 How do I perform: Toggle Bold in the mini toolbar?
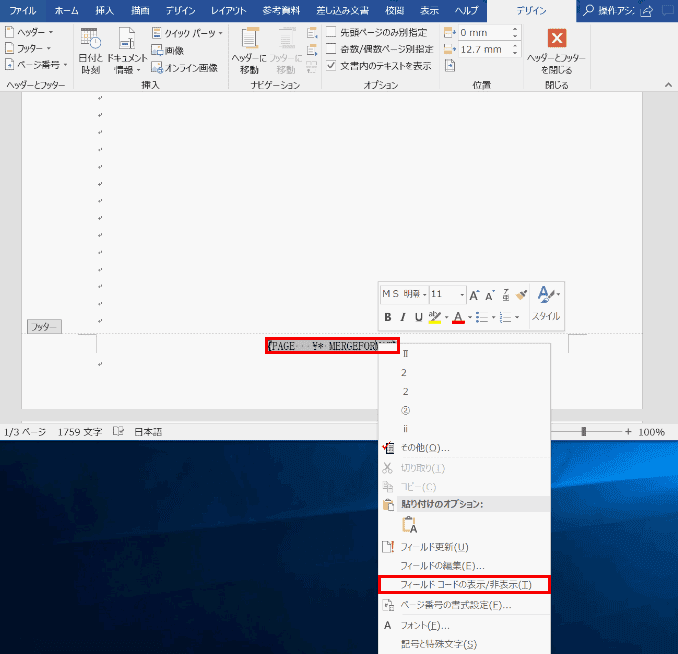[388, 317]
